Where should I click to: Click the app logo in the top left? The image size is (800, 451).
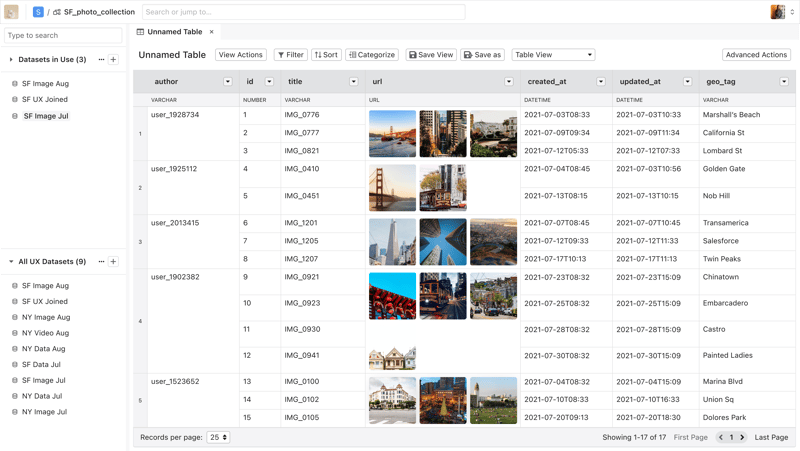coord(11,12)
